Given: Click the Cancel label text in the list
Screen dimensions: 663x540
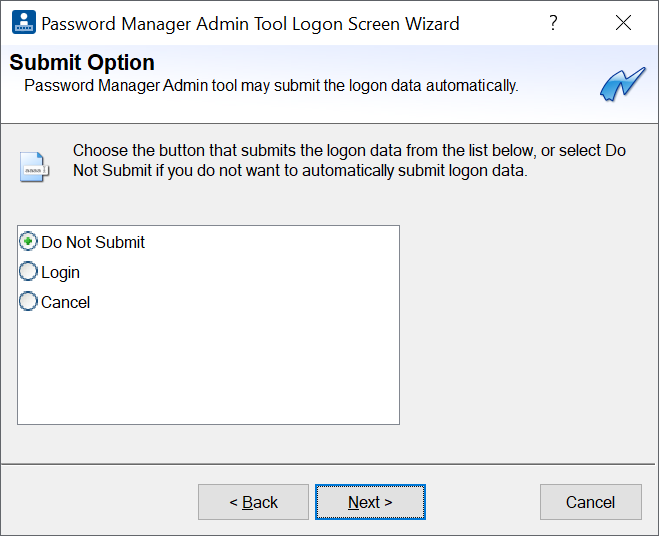Looking at the screenshot, I should coord(65,302).
